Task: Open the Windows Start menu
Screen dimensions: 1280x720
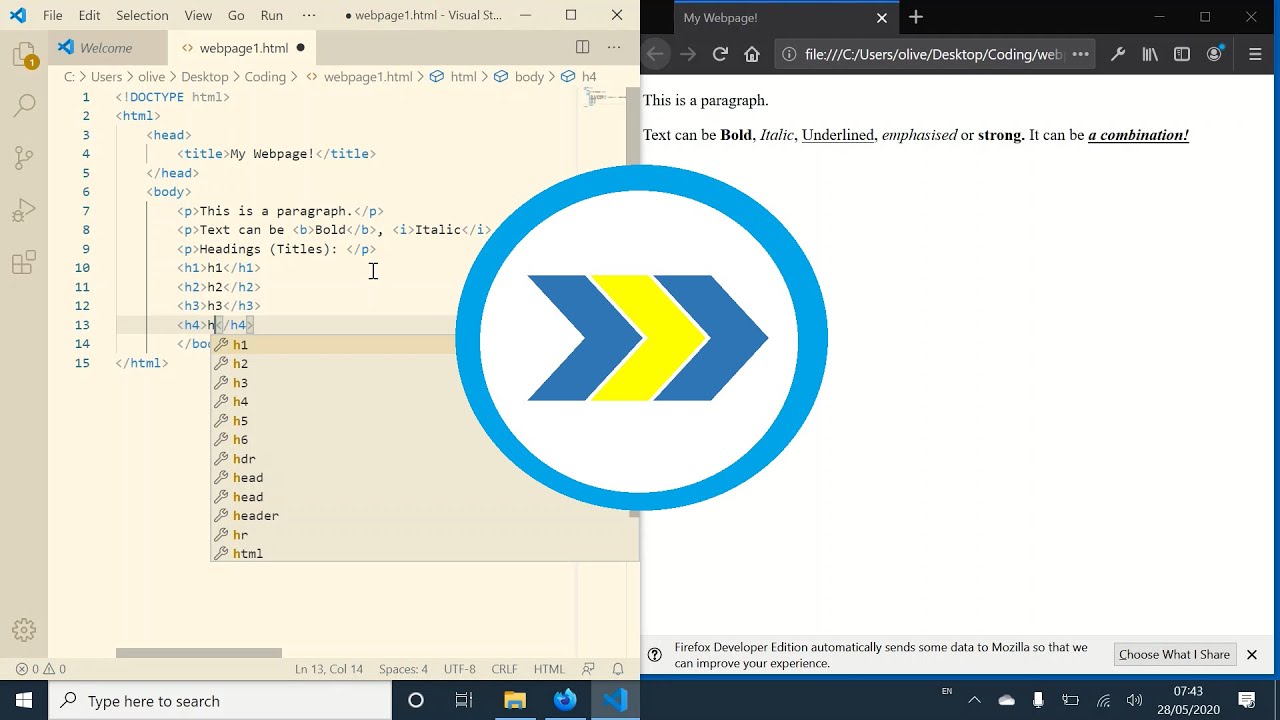Action: (x=24, y=700)
